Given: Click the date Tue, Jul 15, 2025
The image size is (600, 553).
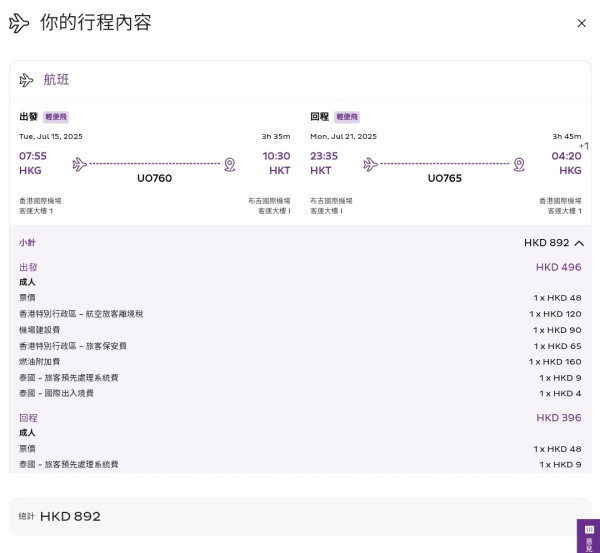Looking at the screenshot, I should (x=51, y=137).
